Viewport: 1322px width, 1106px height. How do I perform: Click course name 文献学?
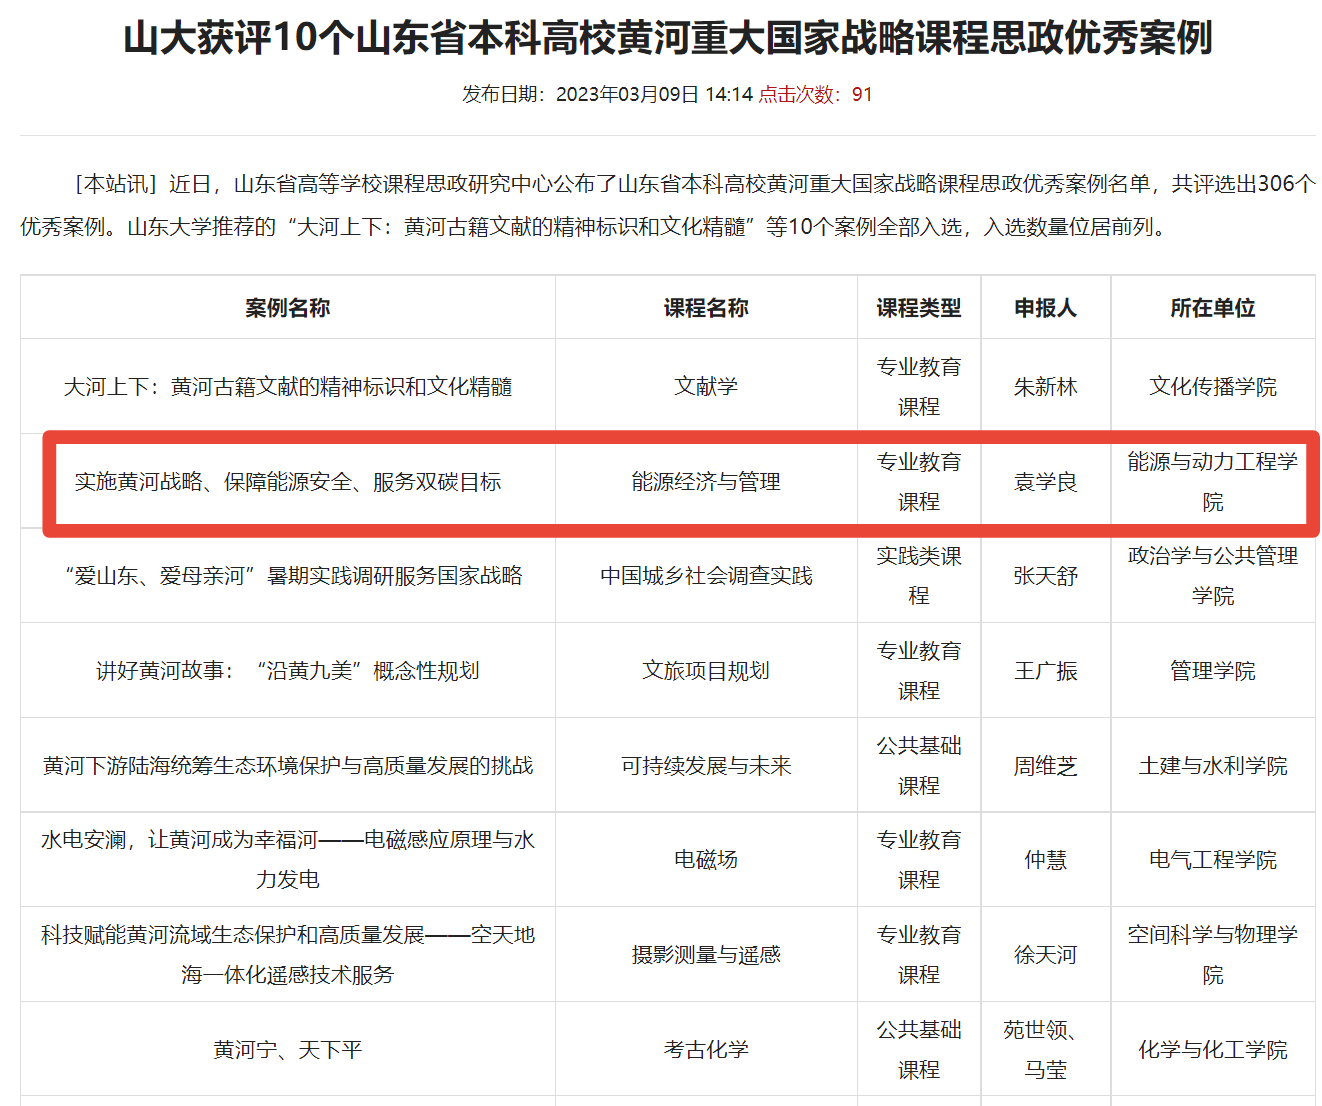point(706,387)
